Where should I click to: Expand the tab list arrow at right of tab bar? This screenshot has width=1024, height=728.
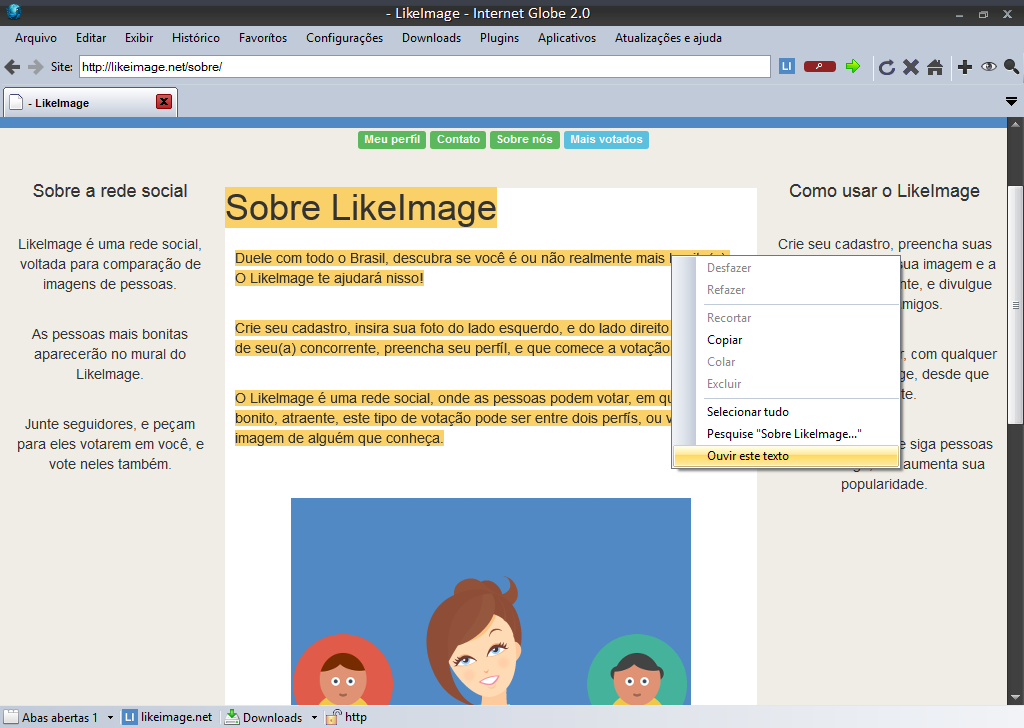pyautogui.click(x=1011, y=102)
